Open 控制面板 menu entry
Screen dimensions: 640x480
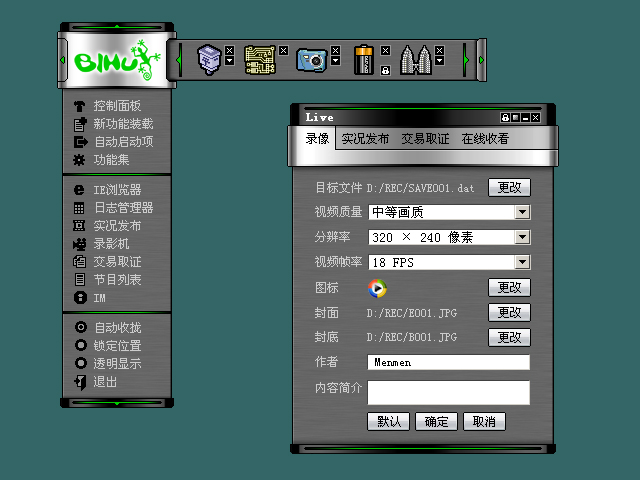click(117, 106)
